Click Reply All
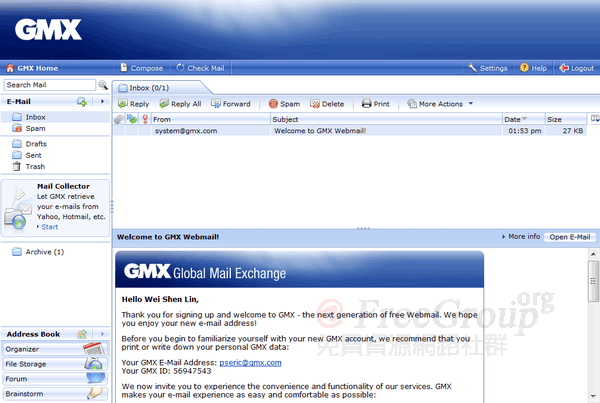Image resolution: width=600 pixels, height=403 pixels. 180,104
